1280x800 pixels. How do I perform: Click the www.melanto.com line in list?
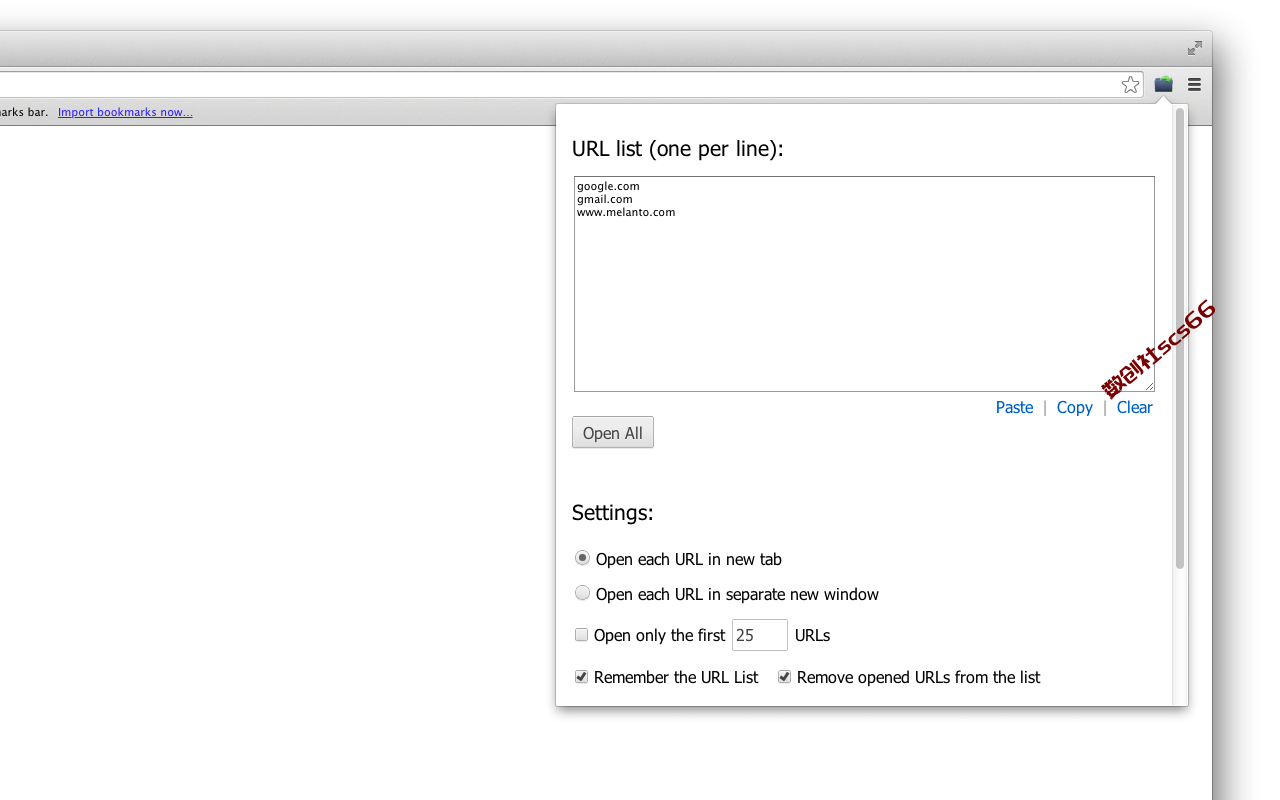pos(626,212)
